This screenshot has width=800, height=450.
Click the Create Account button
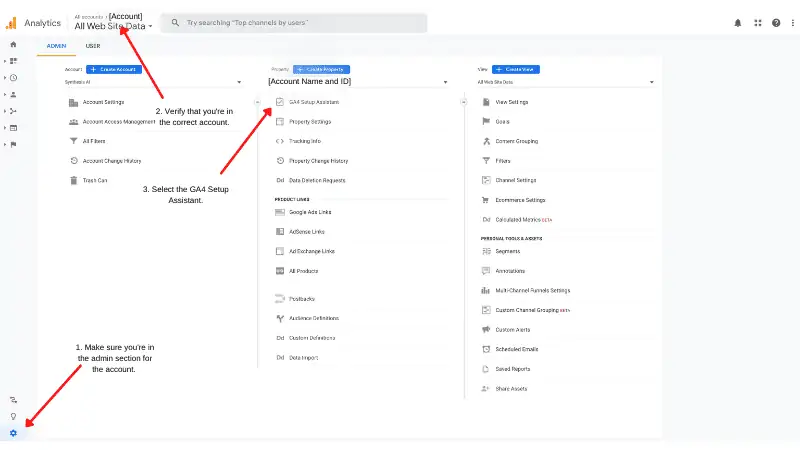(114, 69)
